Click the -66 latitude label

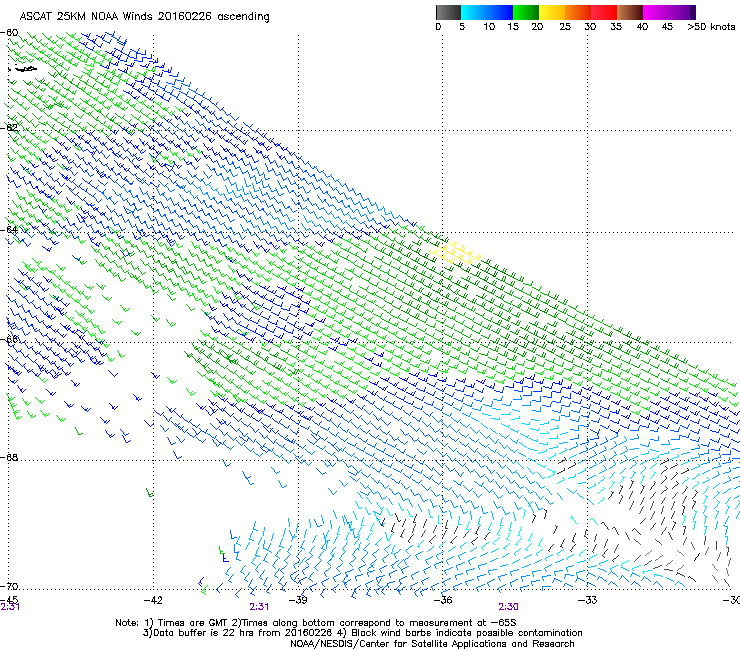pos(9,340)
